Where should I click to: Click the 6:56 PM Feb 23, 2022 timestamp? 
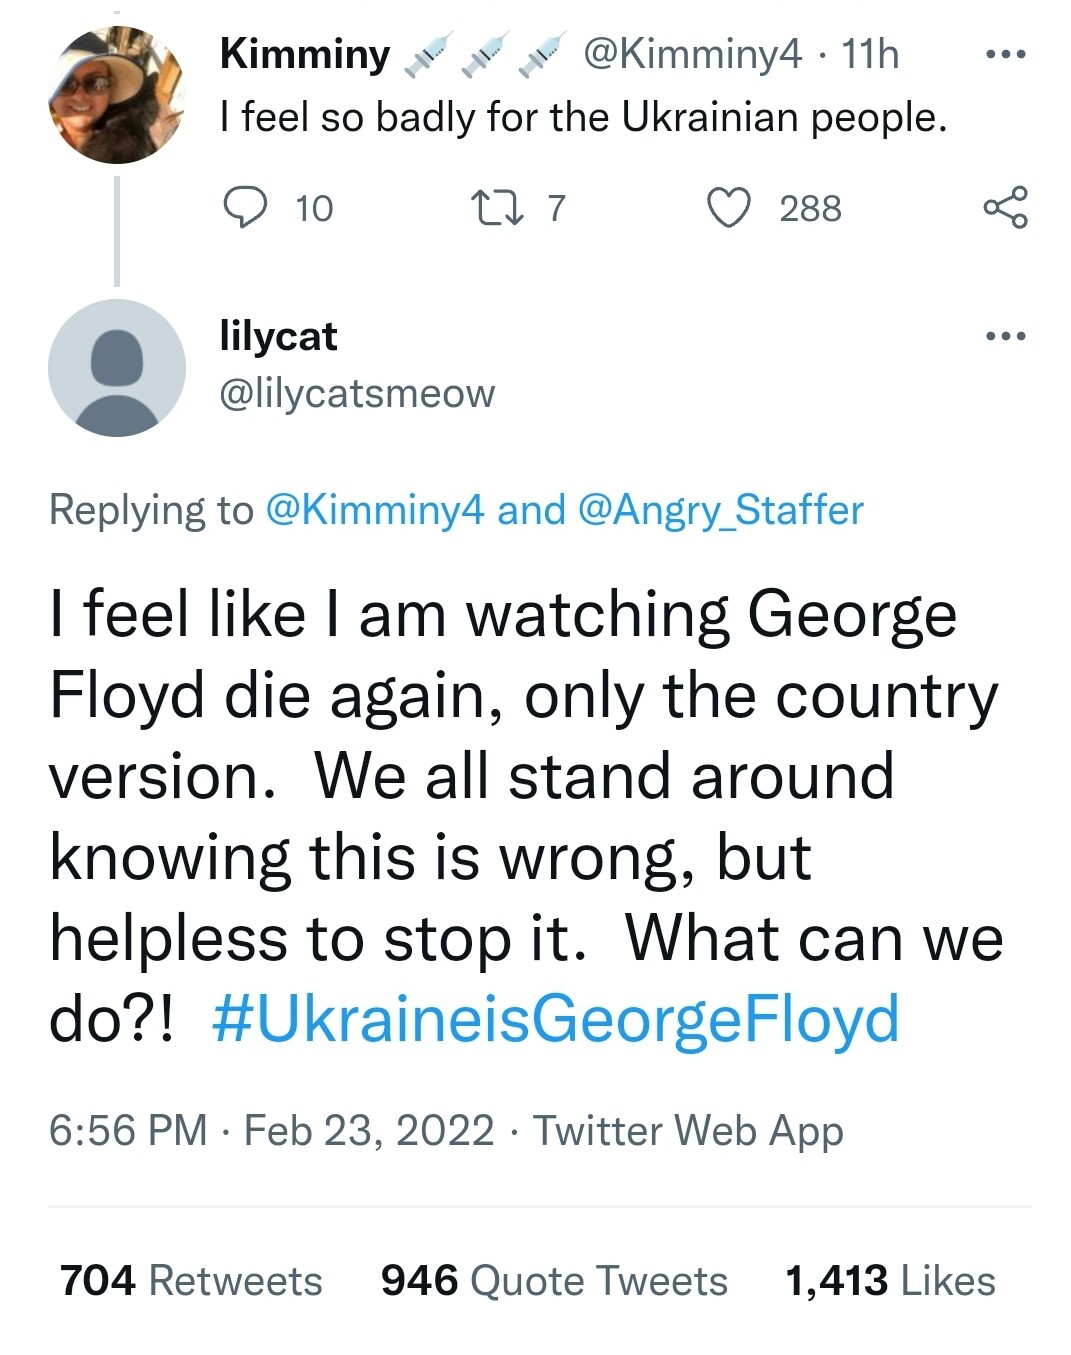pos(271,1131)
